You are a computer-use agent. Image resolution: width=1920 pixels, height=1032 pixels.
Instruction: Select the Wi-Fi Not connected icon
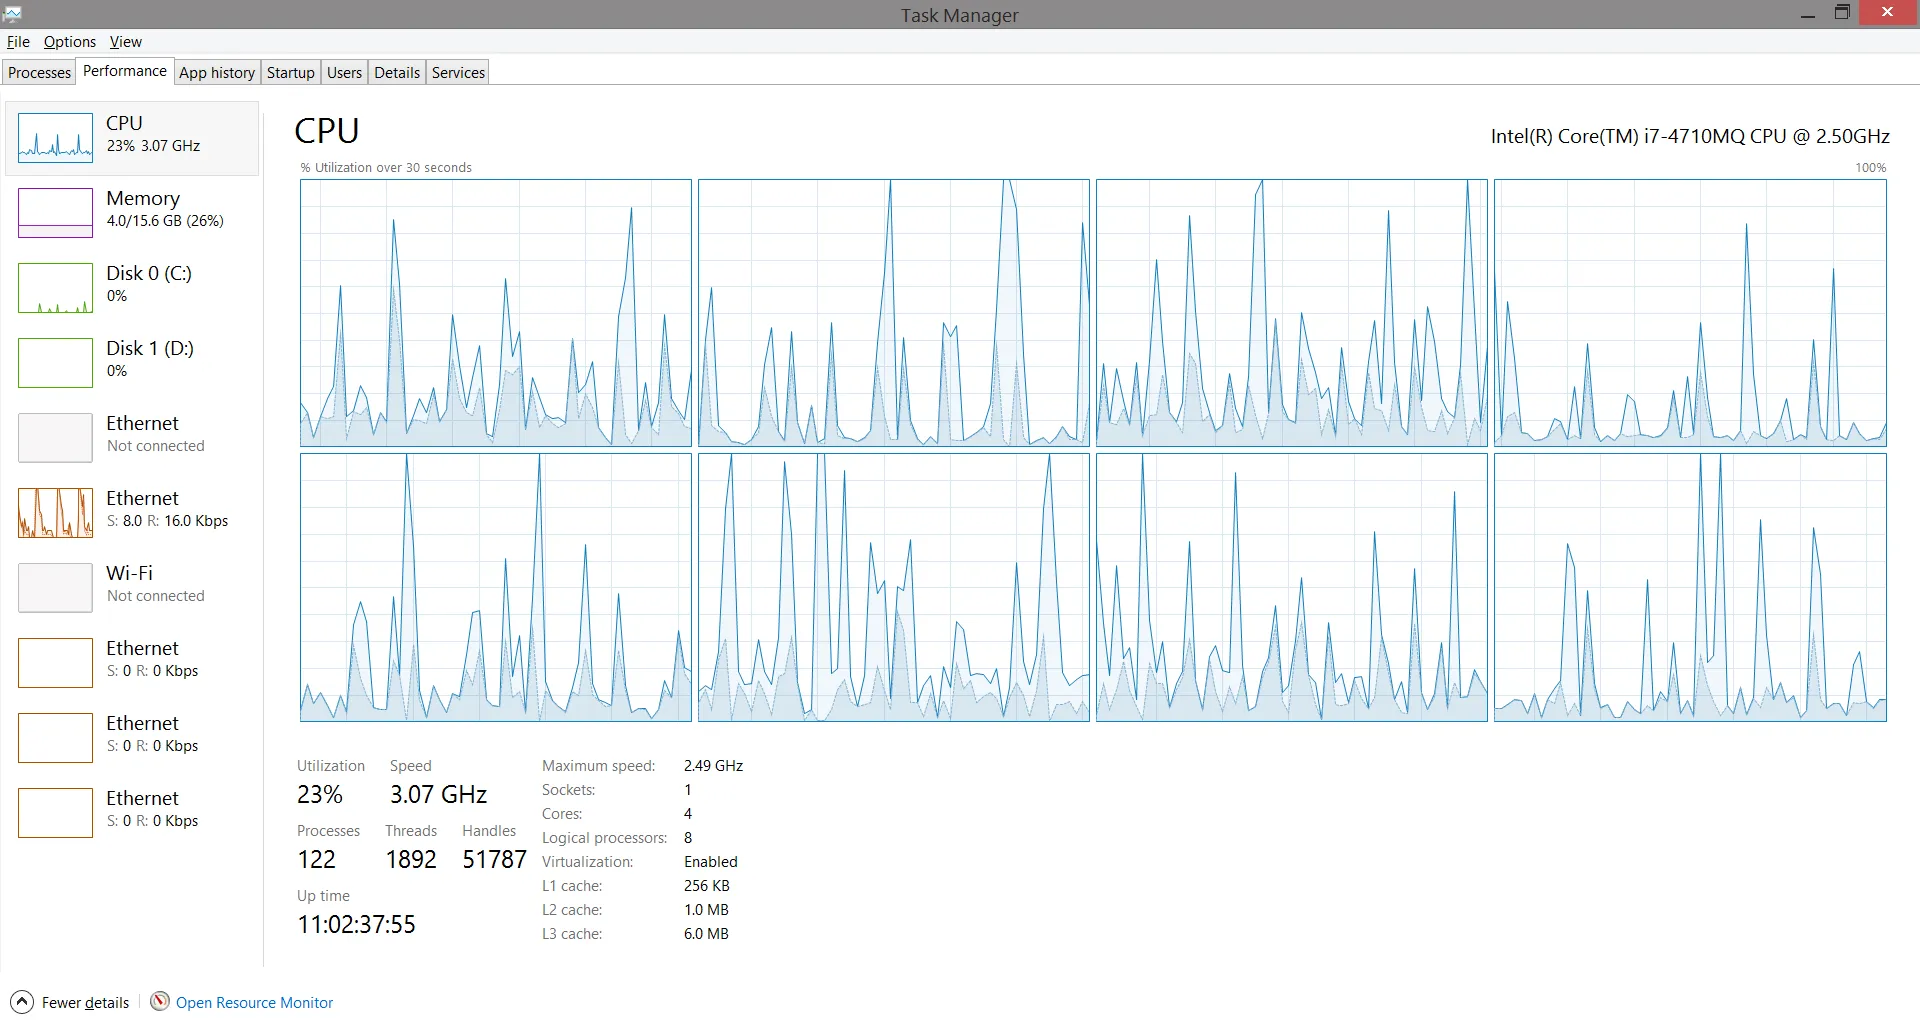pyautogui.click(x=55, y=588)
